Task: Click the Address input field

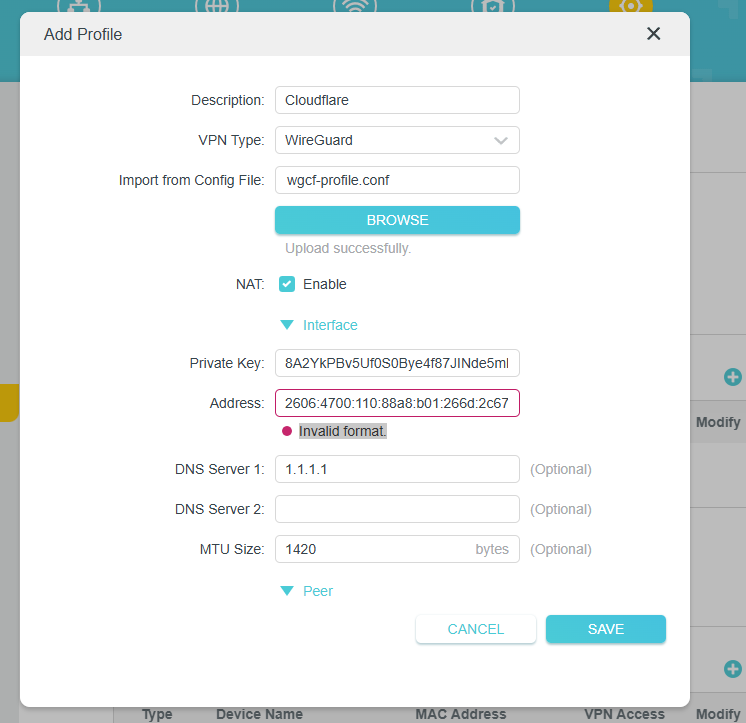Action: 397,403
